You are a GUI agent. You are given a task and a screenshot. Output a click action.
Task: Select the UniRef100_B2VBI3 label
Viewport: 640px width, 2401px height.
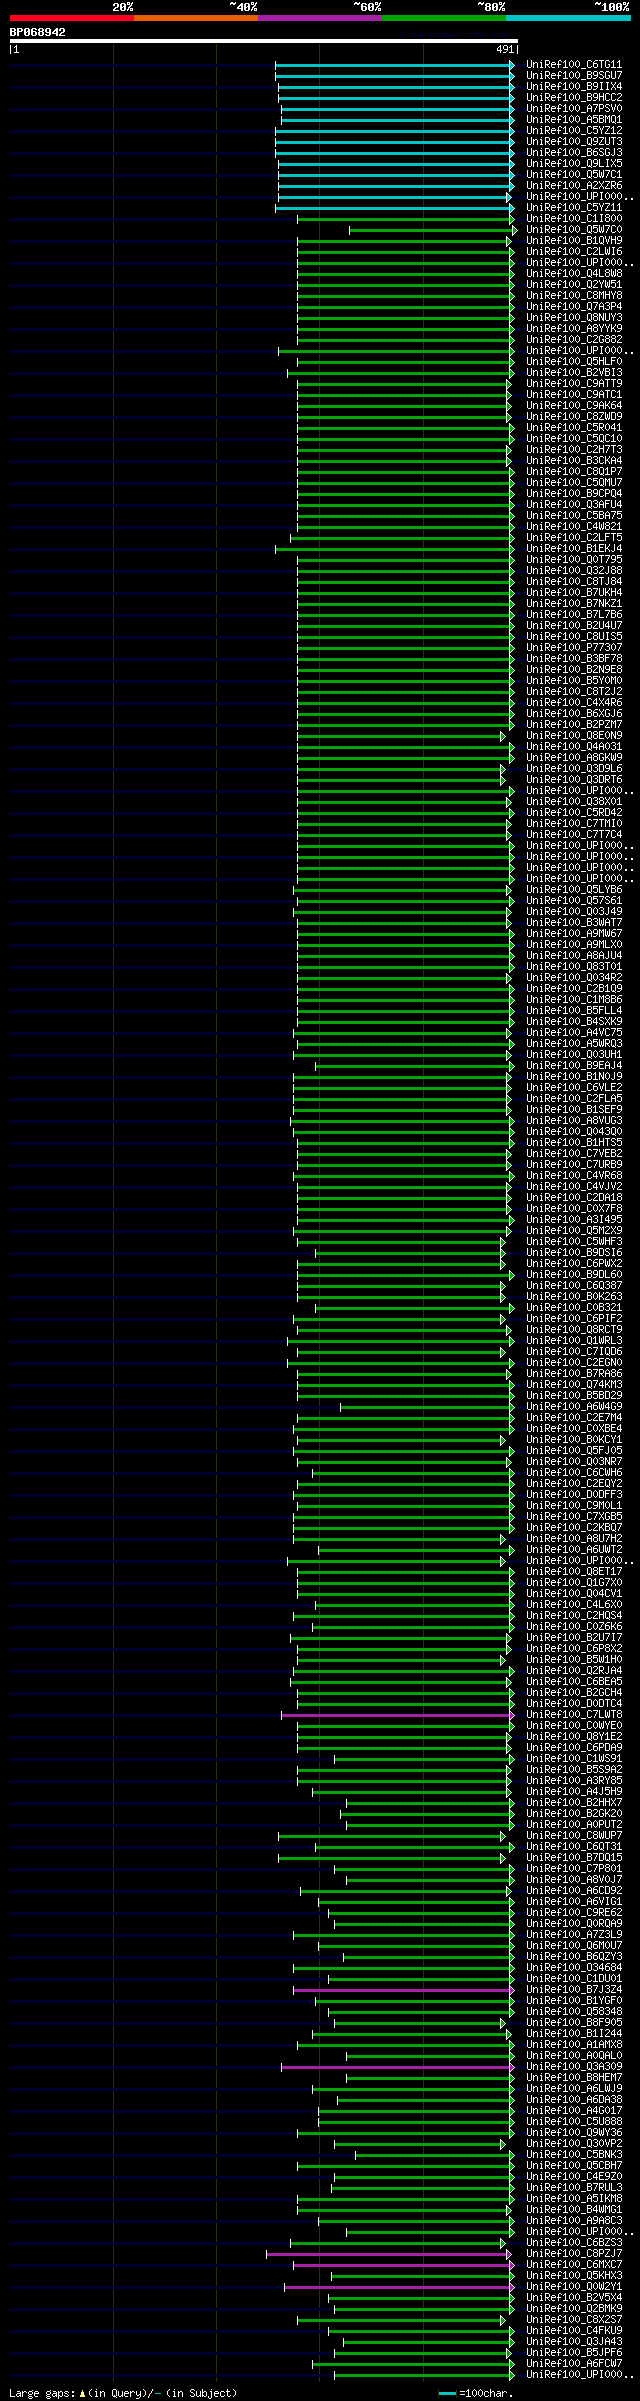[x=574, y=373]
